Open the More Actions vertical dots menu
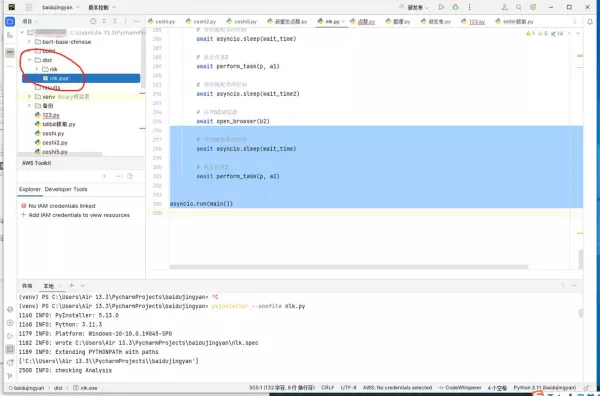600x396 pixels. point(470,7)
